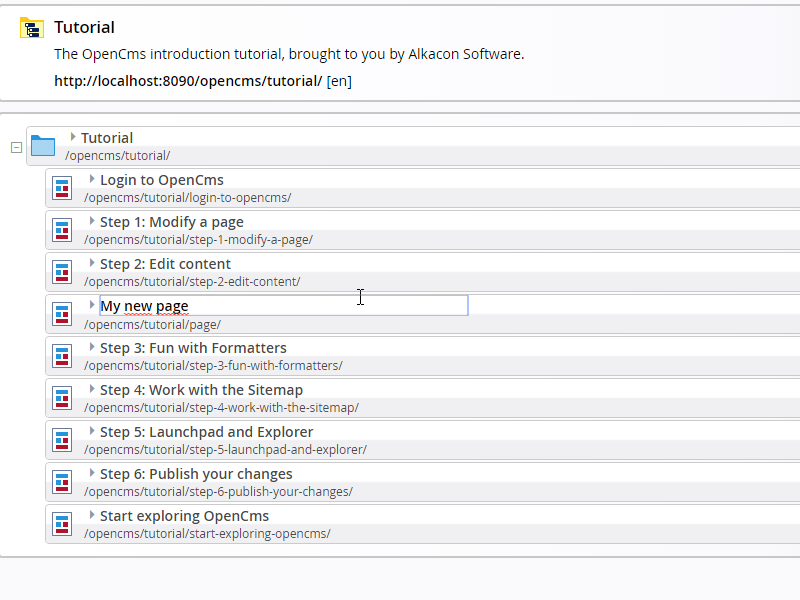Expand the Step 3: Fun with Formatters entry

tap(91, 347)
